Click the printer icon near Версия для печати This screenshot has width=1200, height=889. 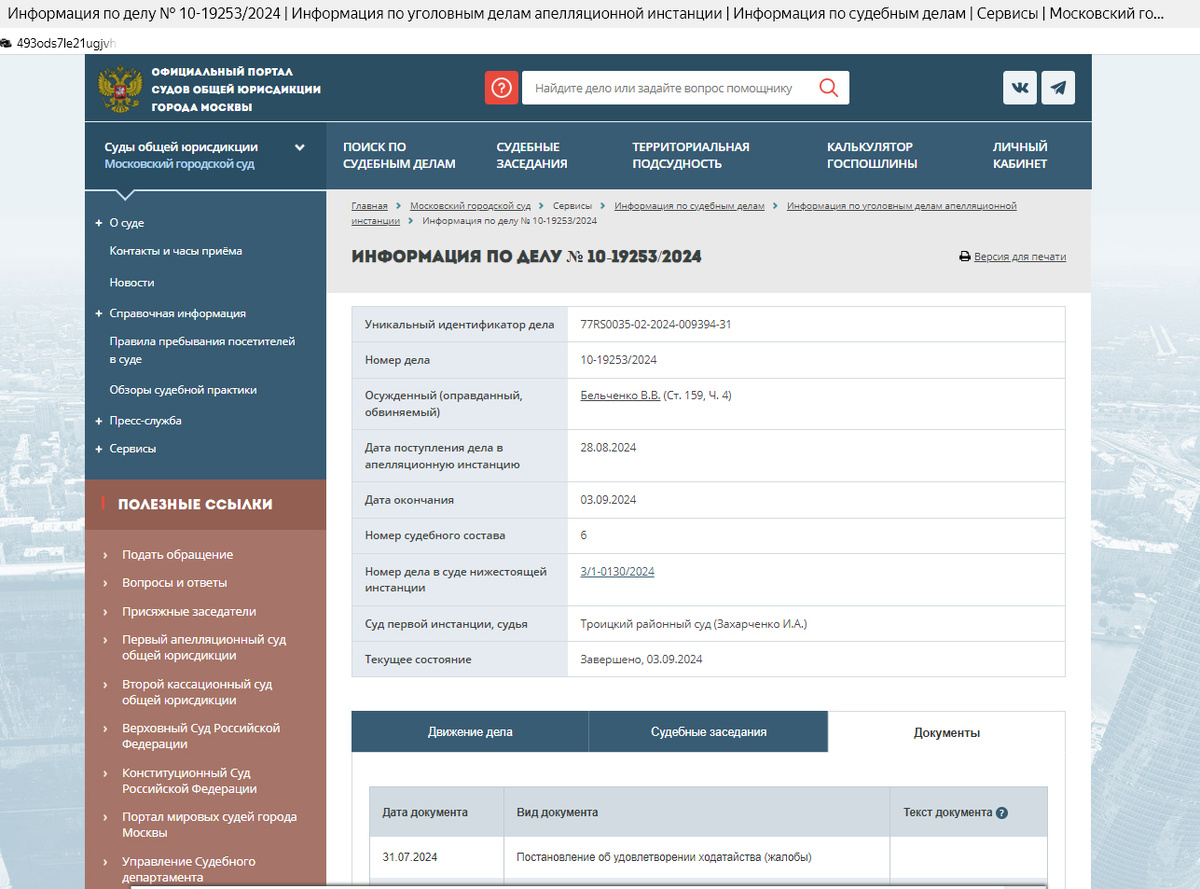tap(965, 257)
